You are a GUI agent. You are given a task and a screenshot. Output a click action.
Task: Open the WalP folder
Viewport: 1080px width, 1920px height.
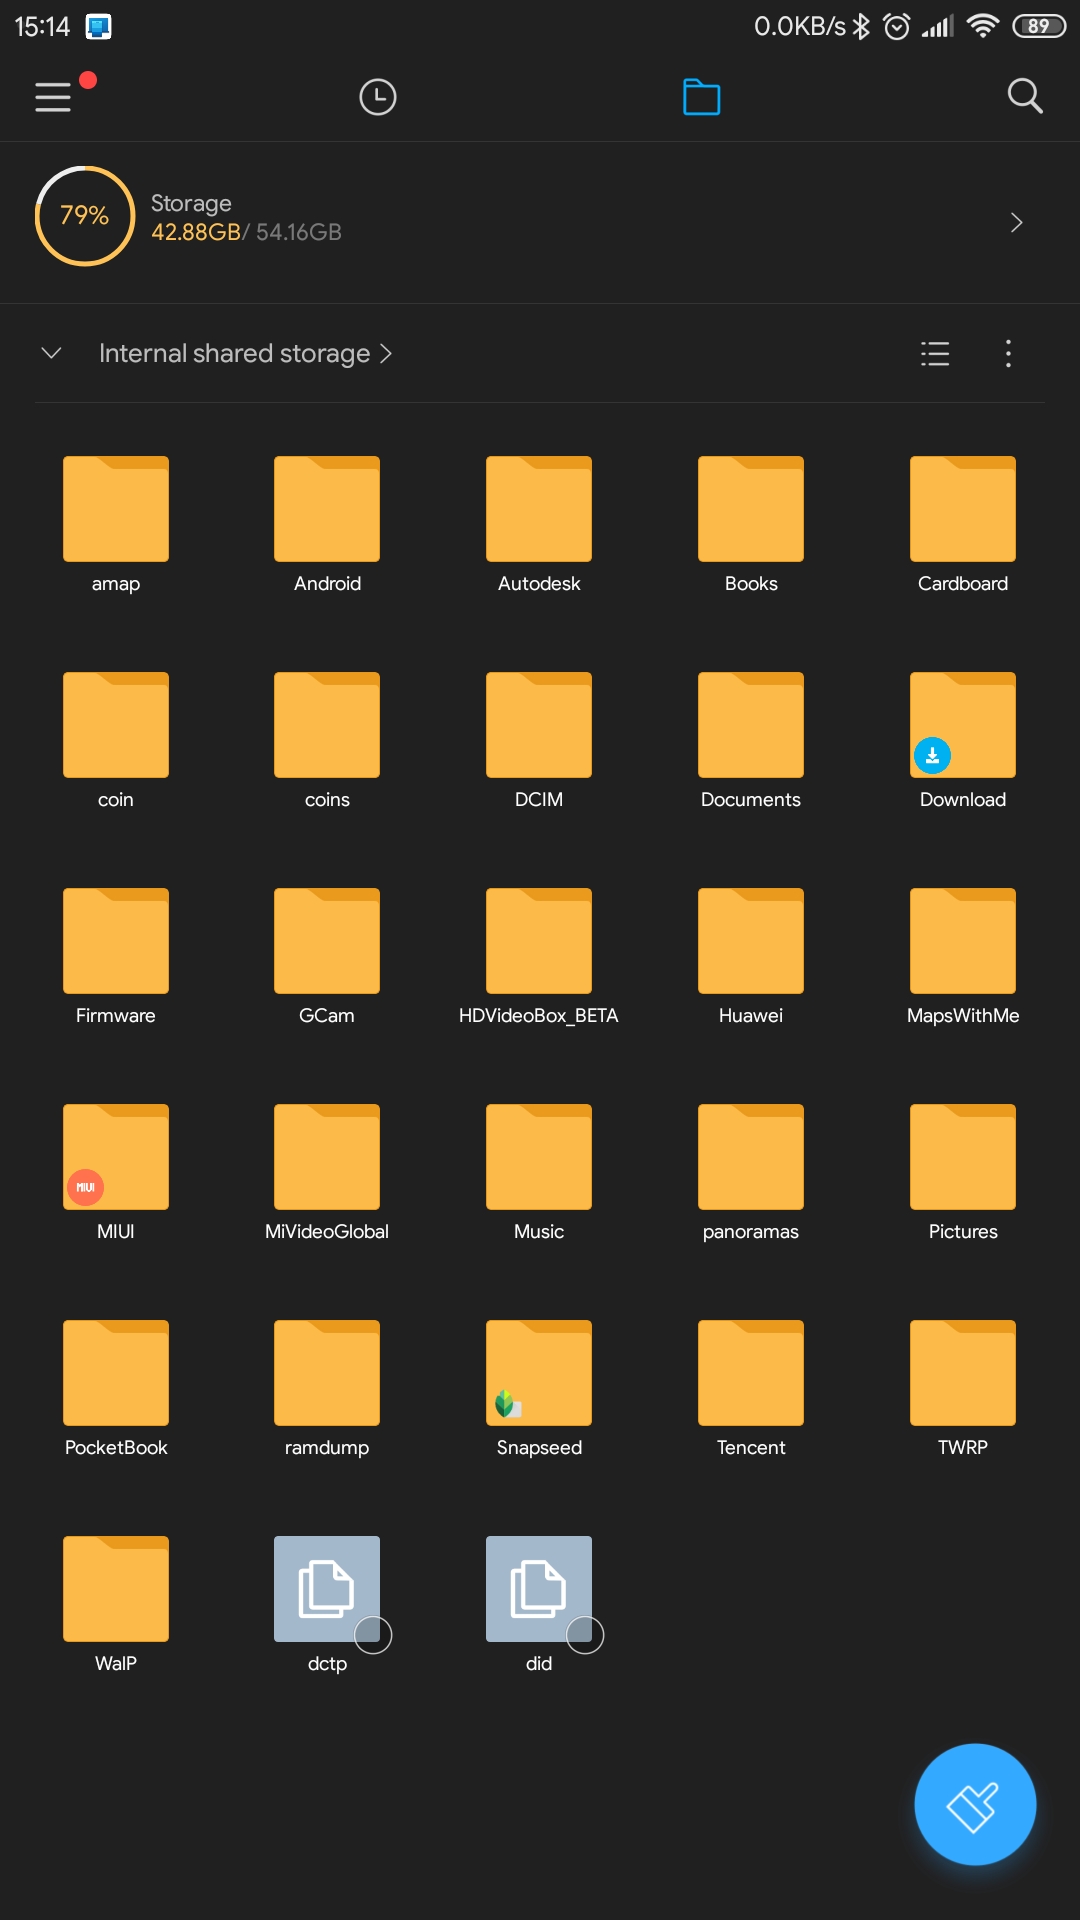[116, 1605]
